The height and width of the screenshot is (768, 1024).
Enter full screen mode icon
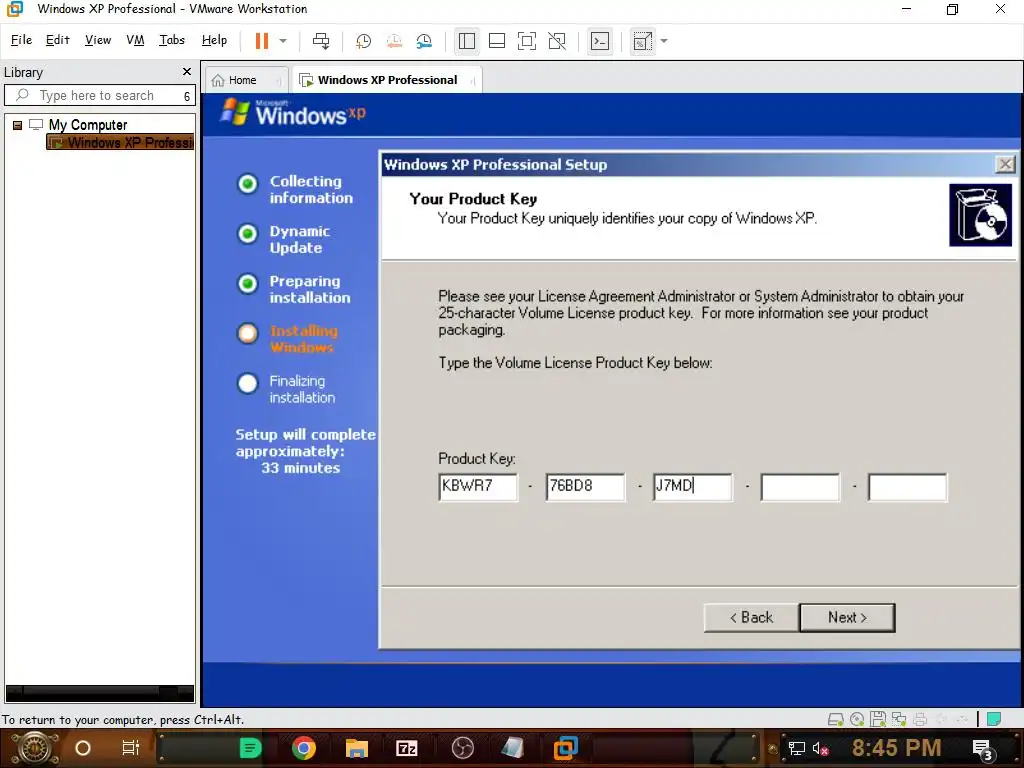click(x=526, y=41)
